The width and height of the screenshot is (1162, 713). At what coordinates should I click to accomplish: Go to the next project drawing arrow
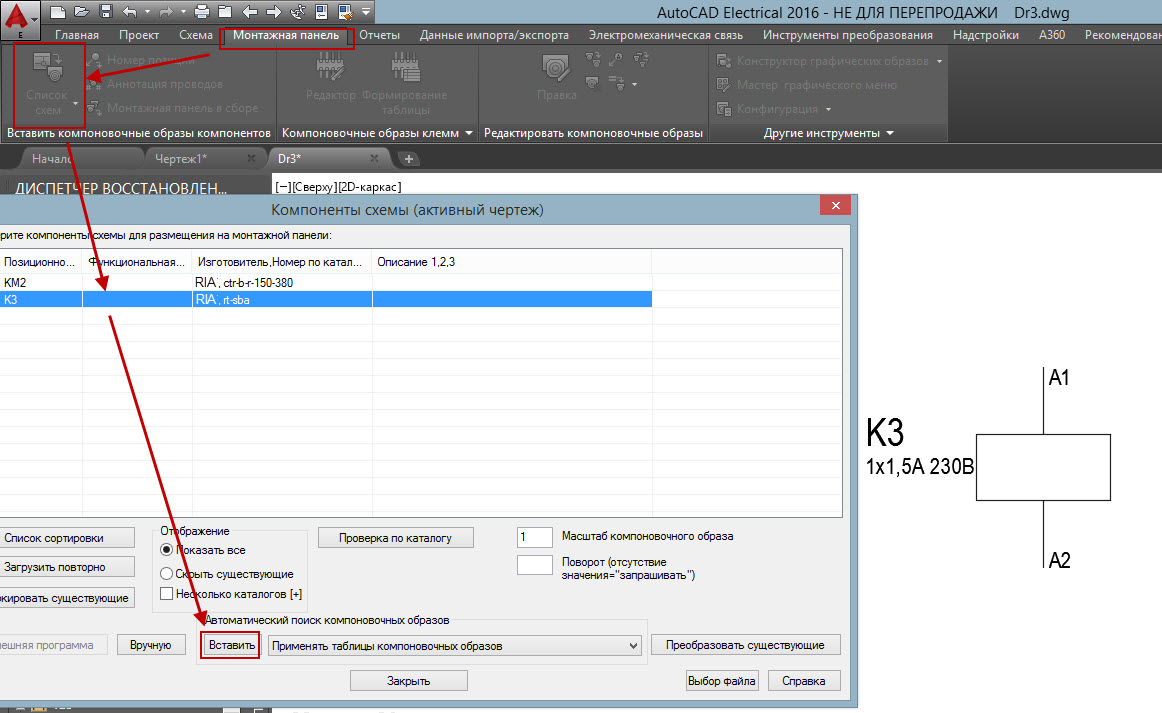tap(273, 12)
